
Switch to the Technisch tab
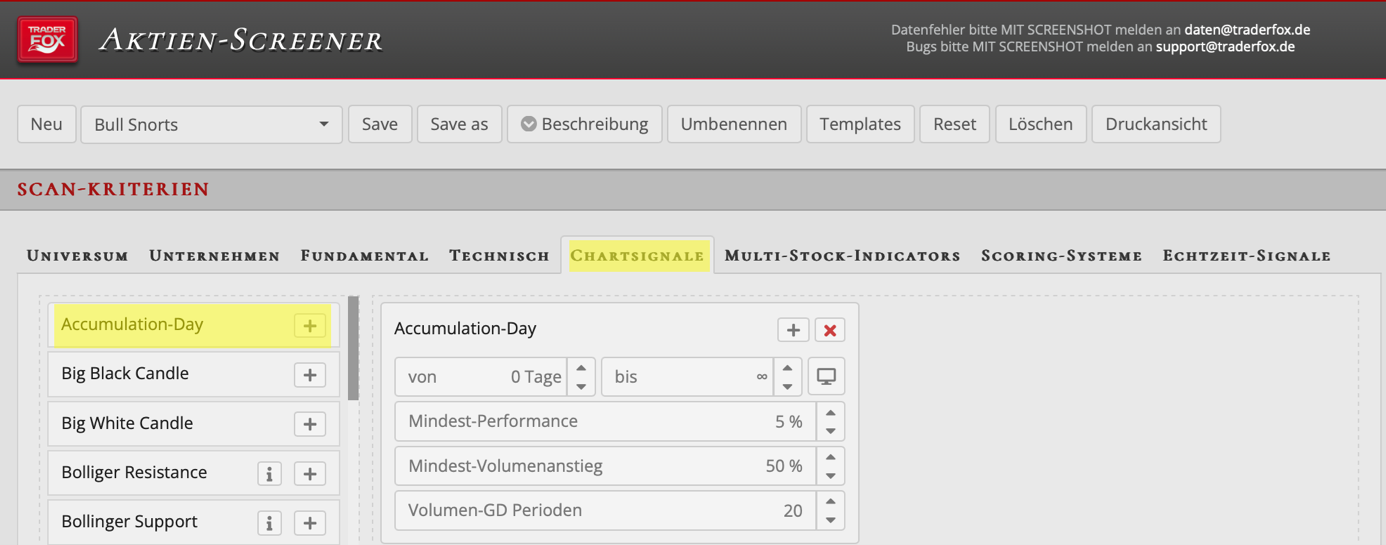click(x=499, y=256)
